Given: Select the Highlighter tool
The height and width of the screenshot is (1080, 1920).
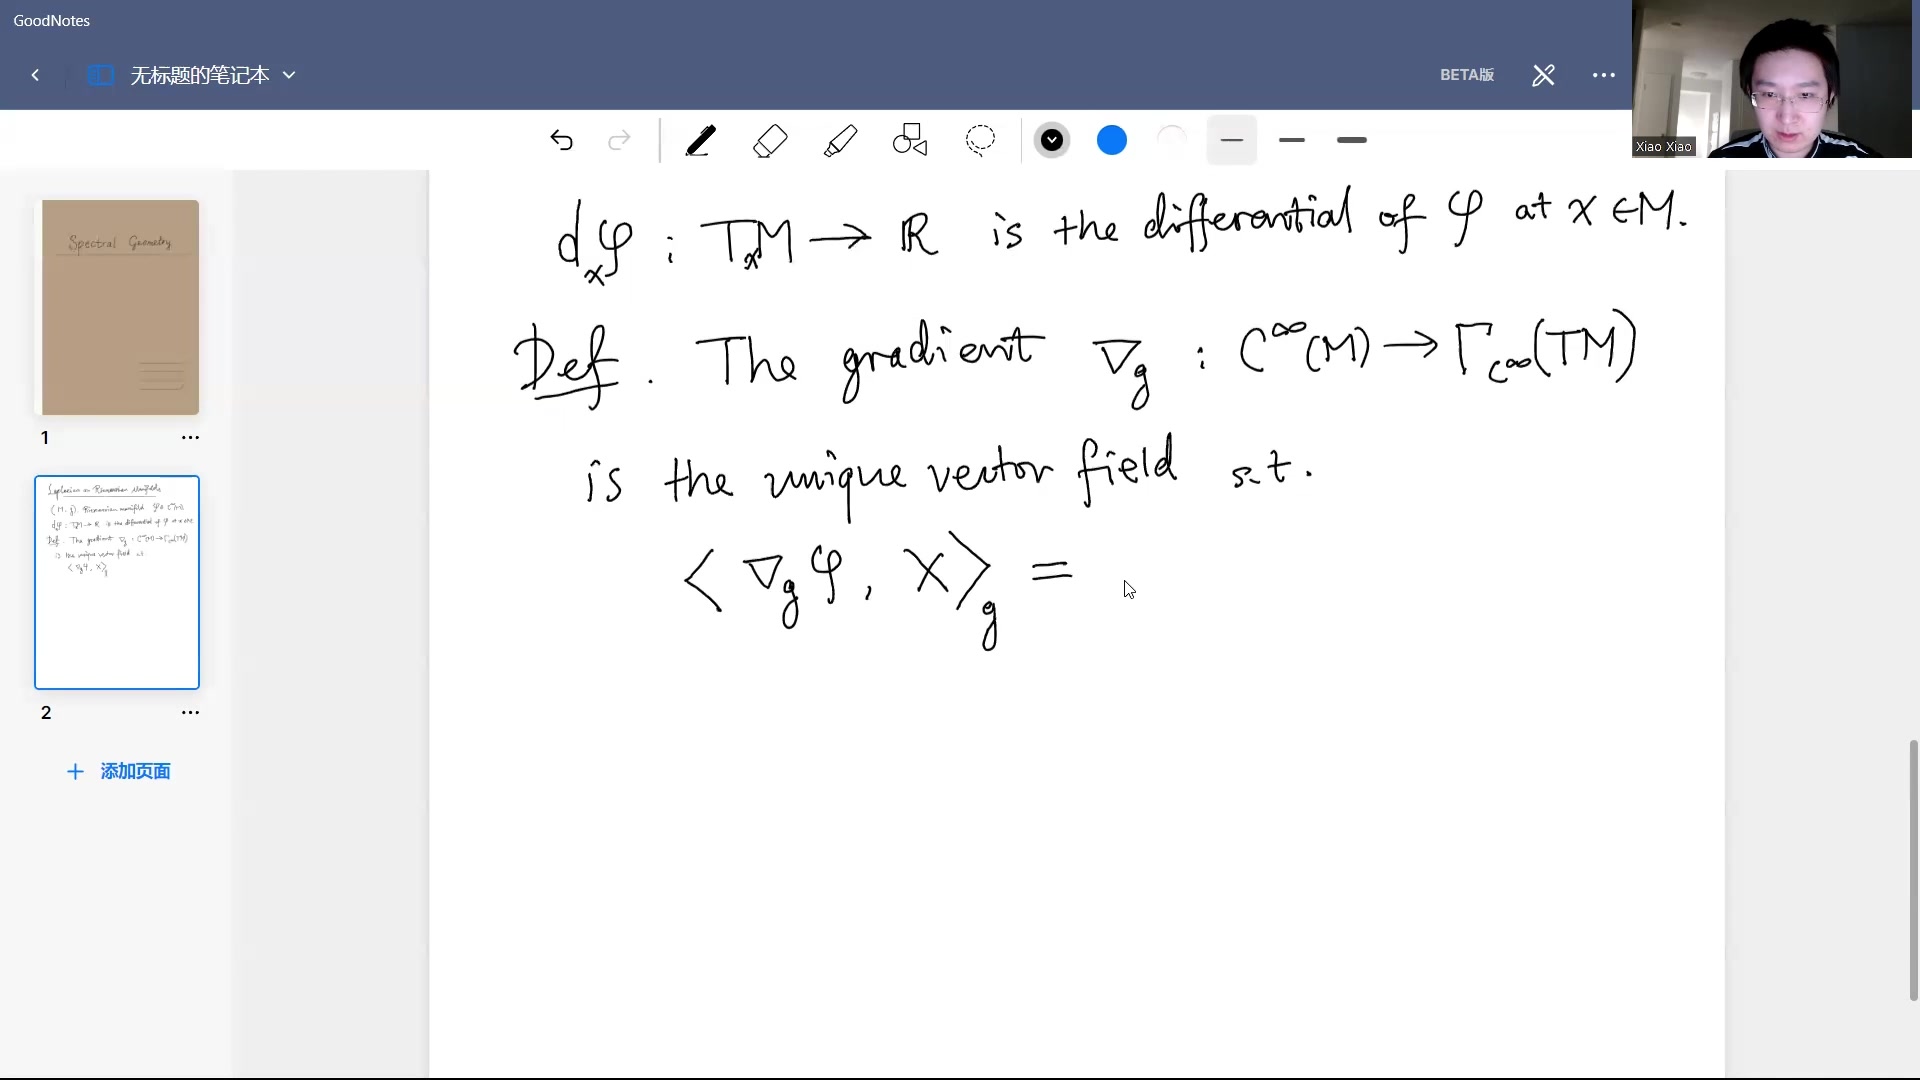Looking at the screenshot, I should tap(840, 141).
